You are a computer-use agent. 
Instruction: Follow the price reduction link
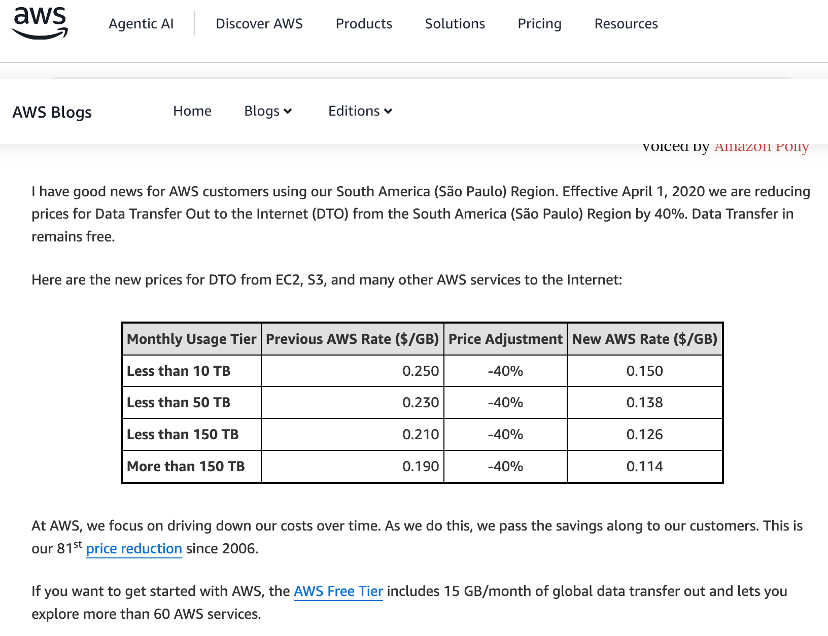pyautogui.click(x=134, y=548)
